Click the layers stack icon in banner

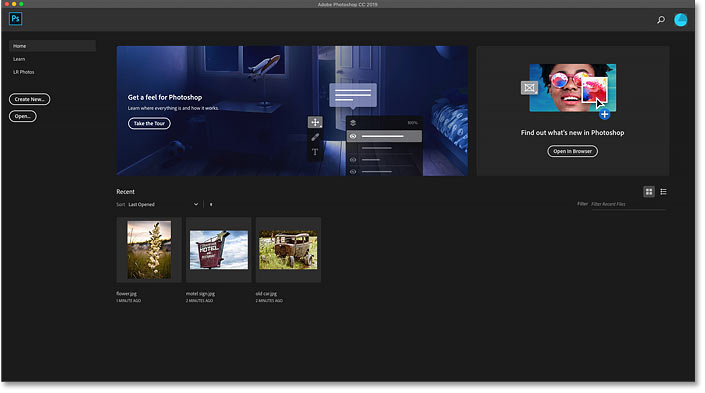click(353, 123)
